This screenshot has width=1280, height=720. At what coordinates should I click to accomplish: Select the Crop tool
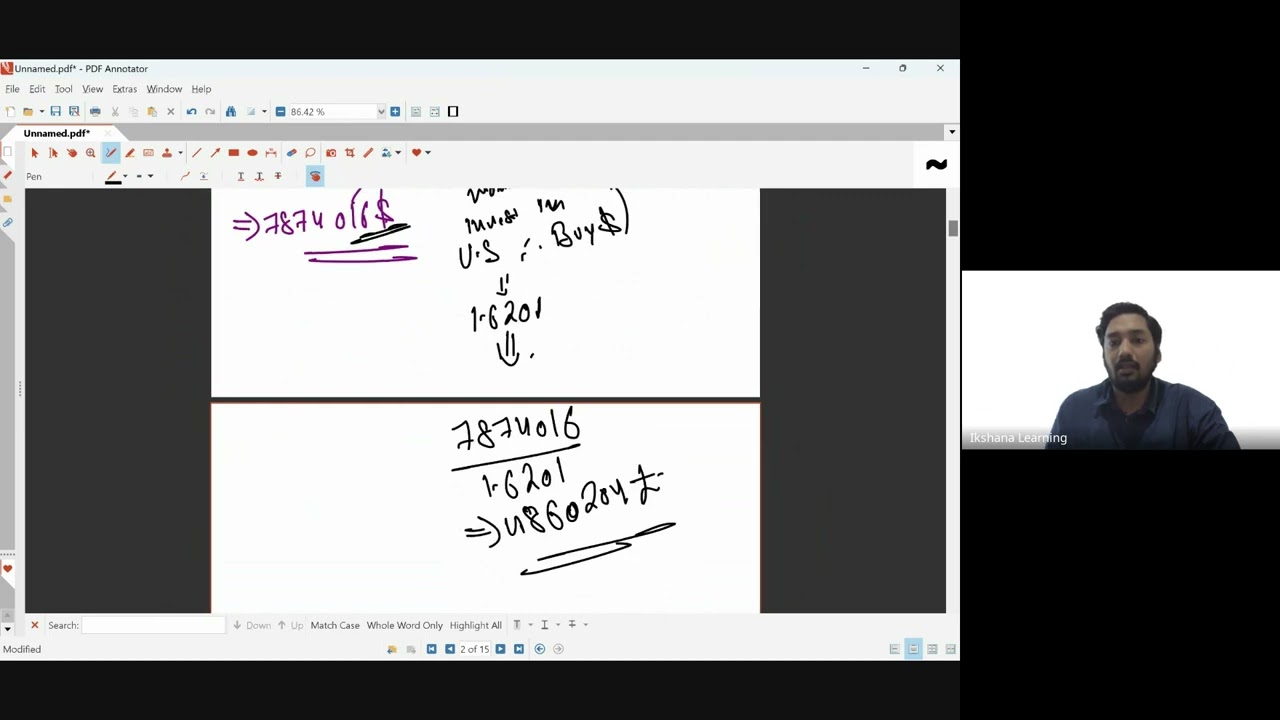pyautogui.click(x=349, y=152)
